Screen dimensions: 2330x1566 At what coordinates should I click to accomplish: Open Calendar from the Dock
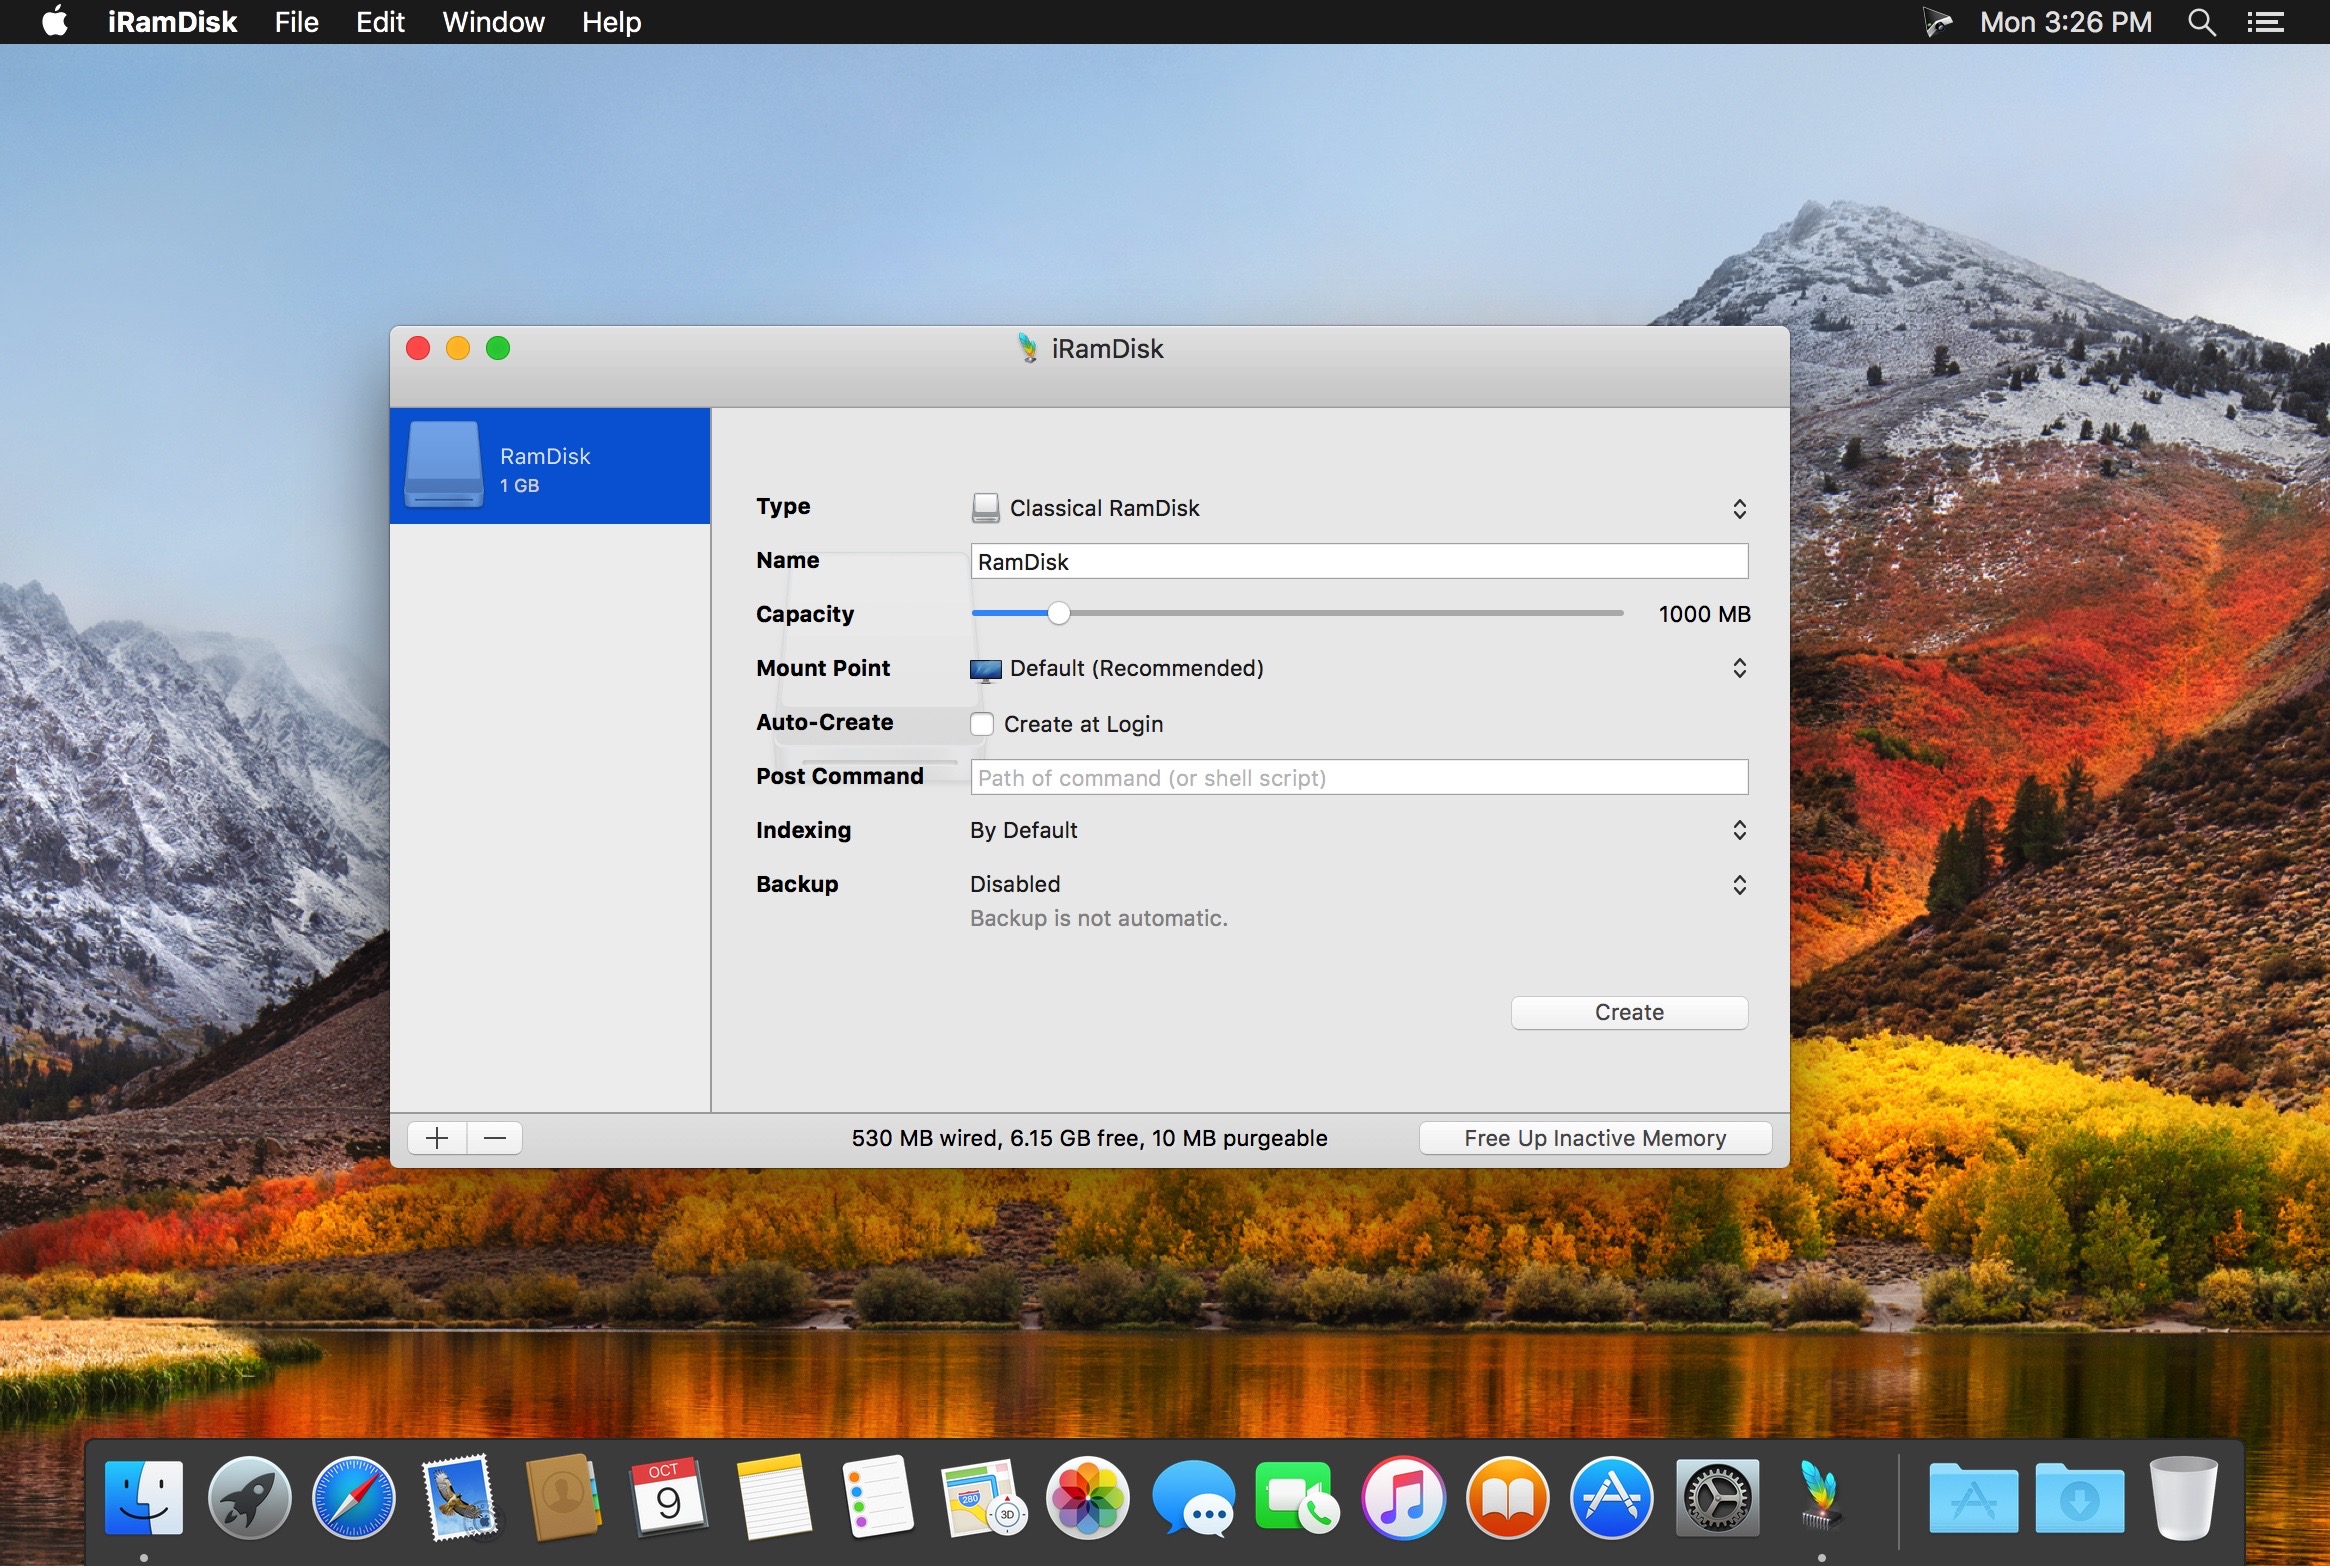(x=668, y=1497)
